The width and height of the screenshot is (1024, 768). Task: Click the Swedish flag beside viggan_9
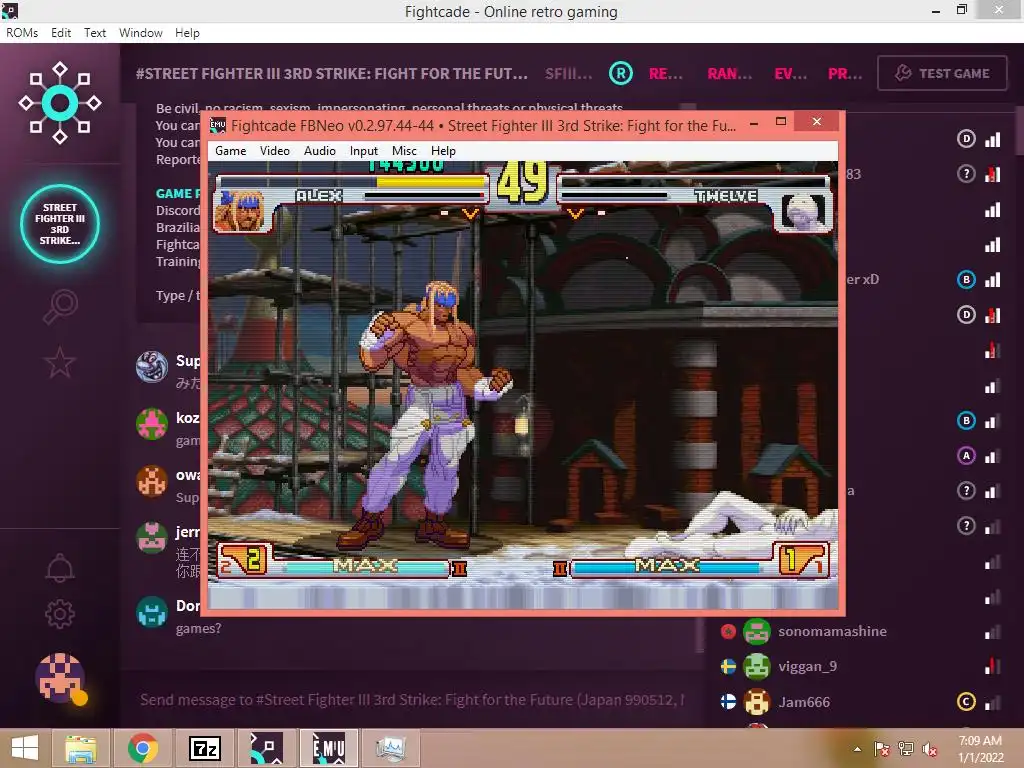click(728, 667)
